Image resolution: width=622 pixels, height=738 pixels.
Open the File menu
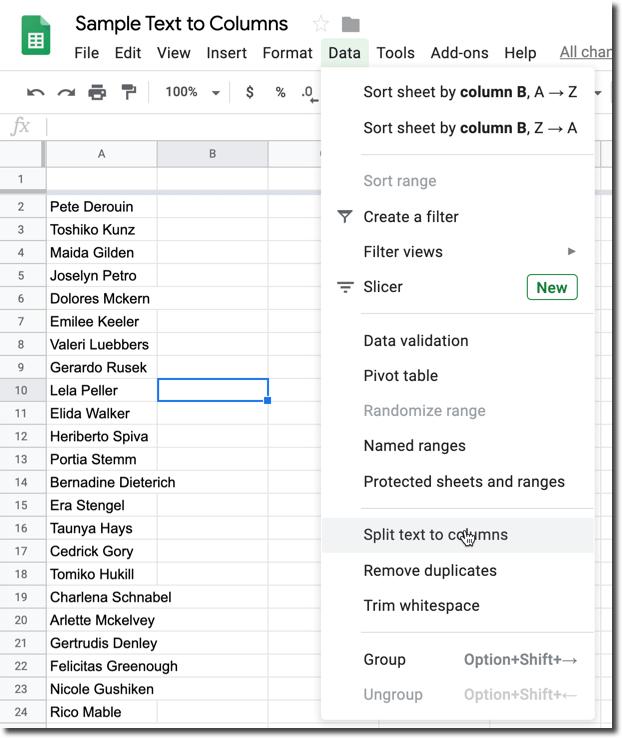click(x=87, y=53)
